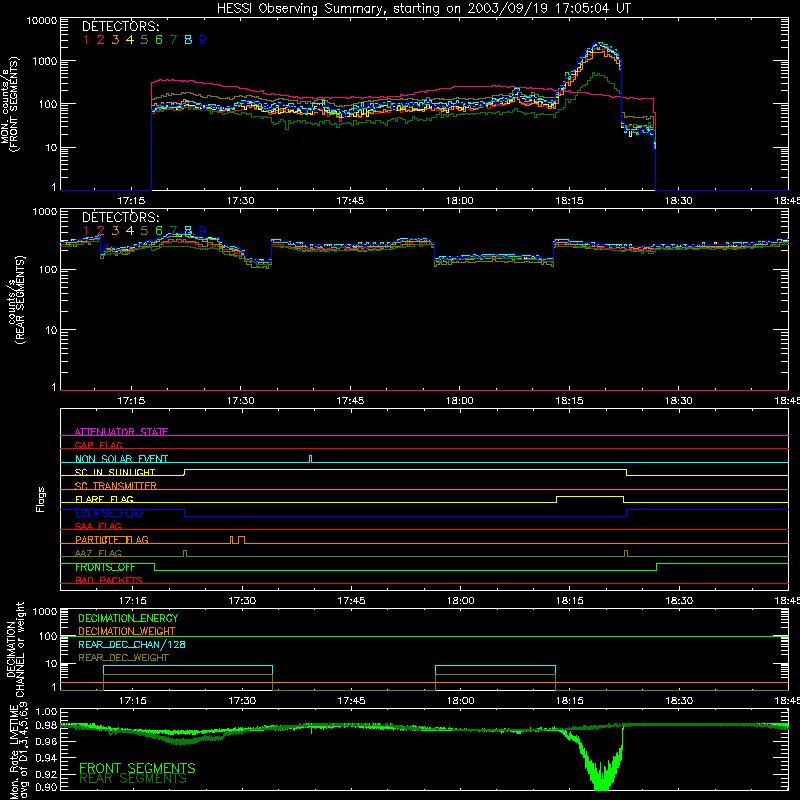Click the SC_IN_SUNLIGHT flag label
This screenshot has height=800, width=800.
115,472
